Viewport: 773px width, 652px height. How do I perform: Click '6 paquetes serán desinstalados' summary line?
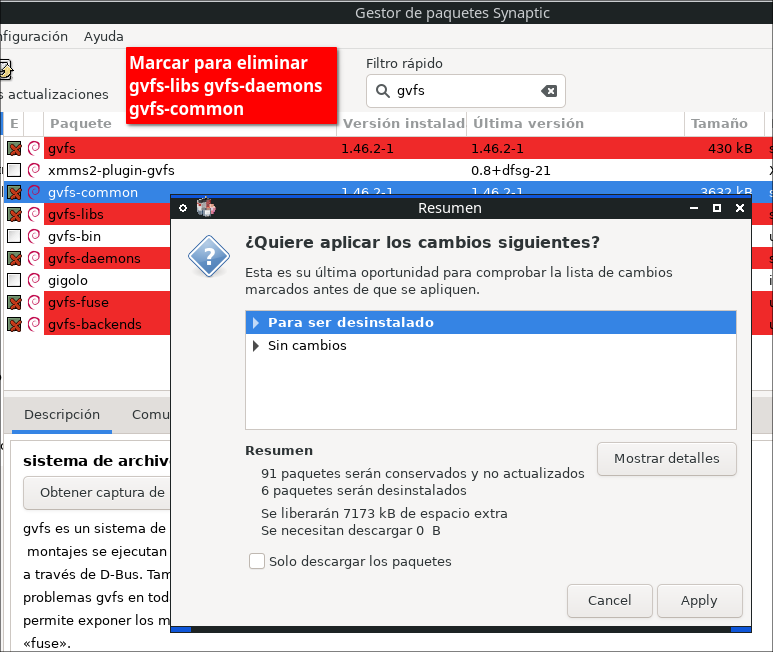tap(364, 491)
